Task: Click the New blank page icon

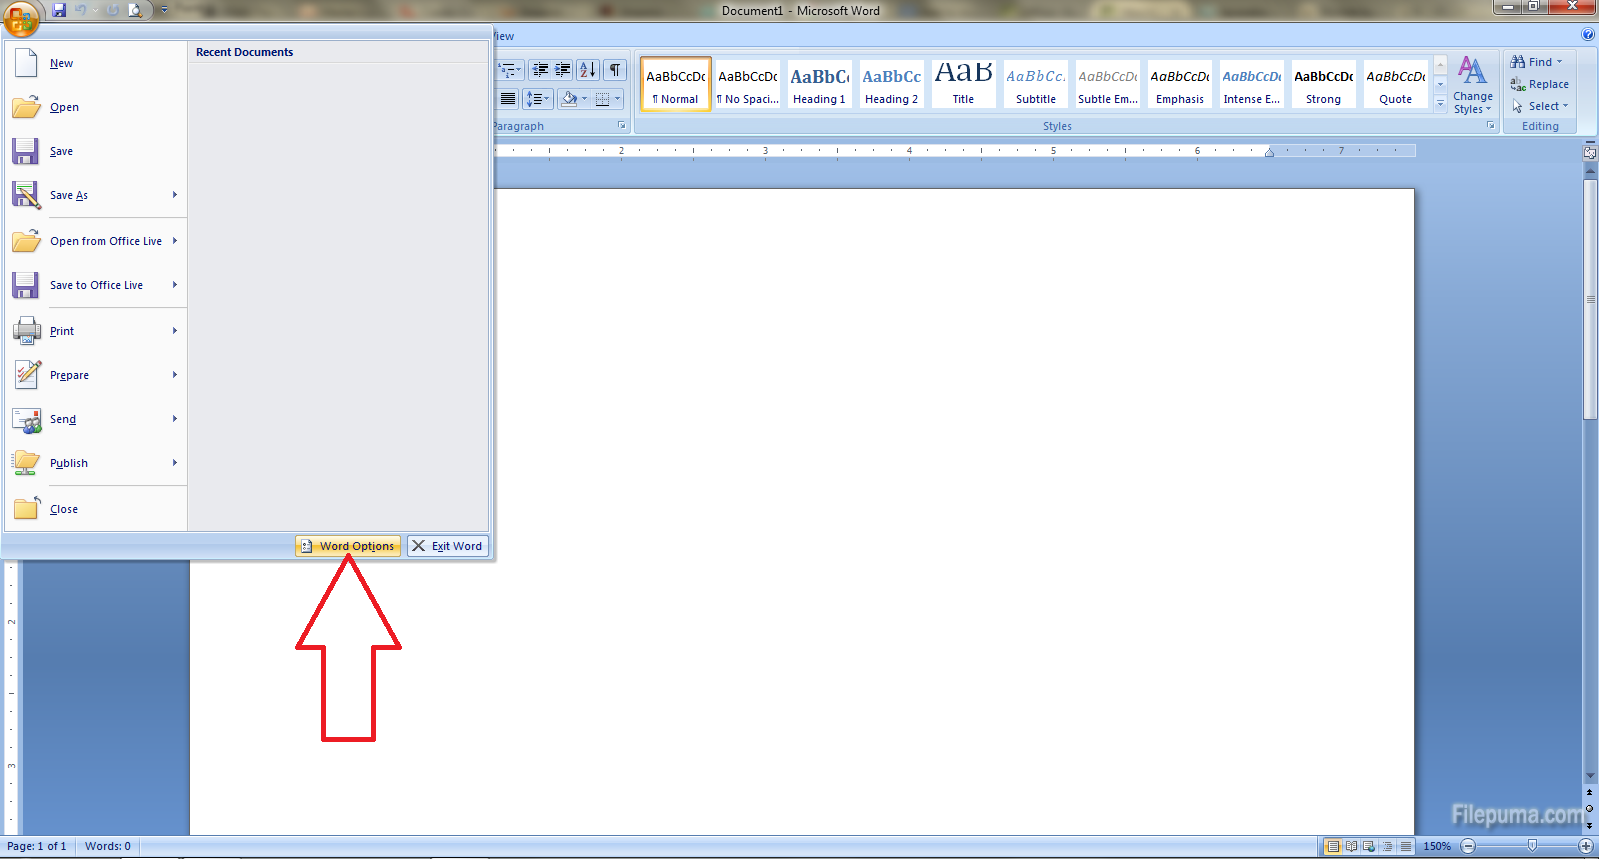Action: pos(26,63)
